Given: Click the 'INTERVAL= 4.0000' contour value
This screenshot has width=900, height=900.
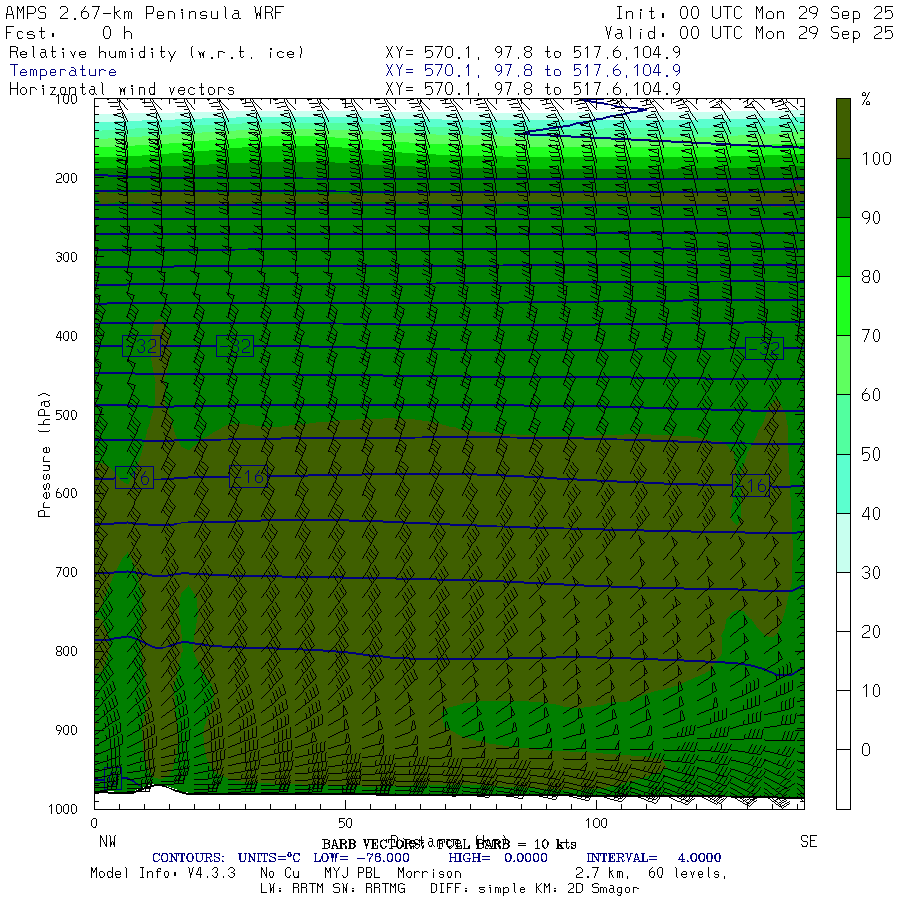Looking at the screenshot, I should pyautogui.click(x=653, y=858).
